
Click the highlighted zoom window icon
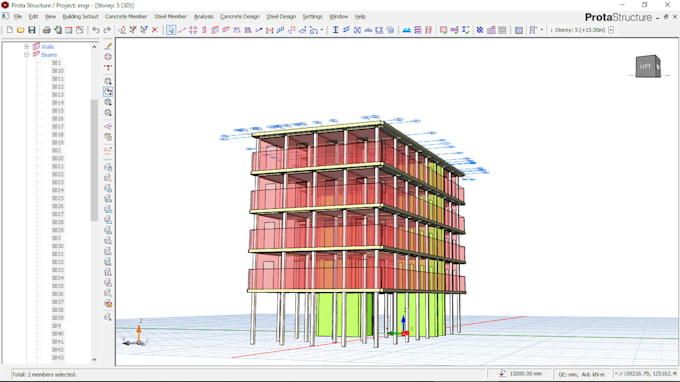point(108,91)
